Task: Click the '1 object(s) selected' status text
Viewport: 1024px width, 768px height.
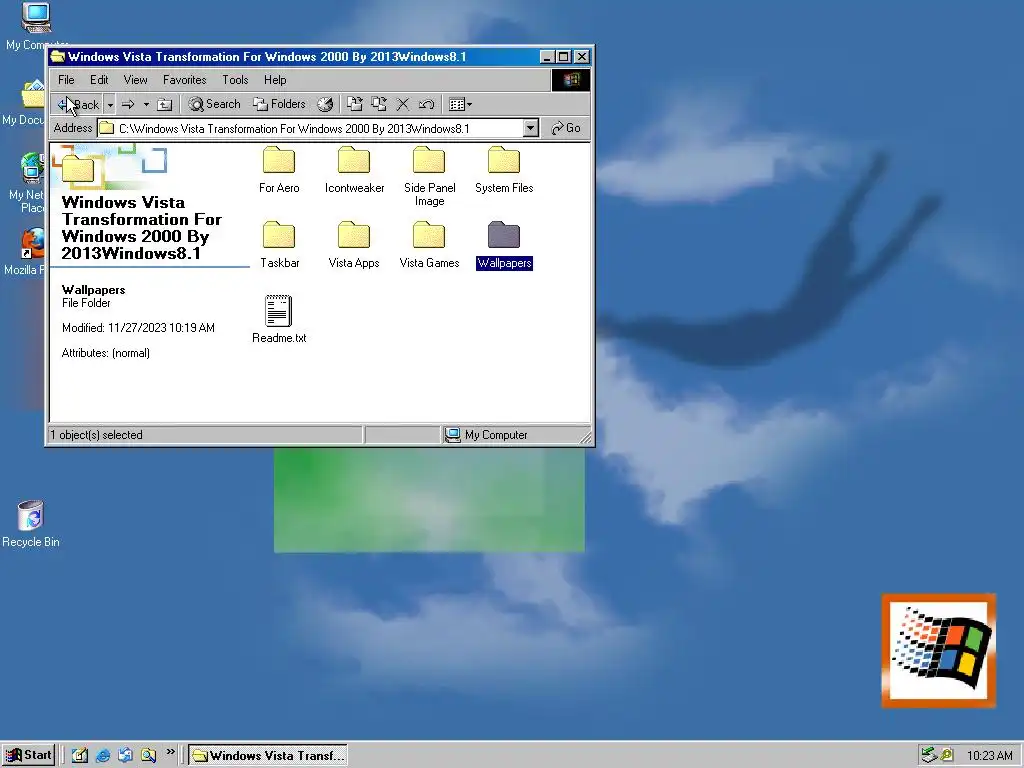Action: [96, 435]
